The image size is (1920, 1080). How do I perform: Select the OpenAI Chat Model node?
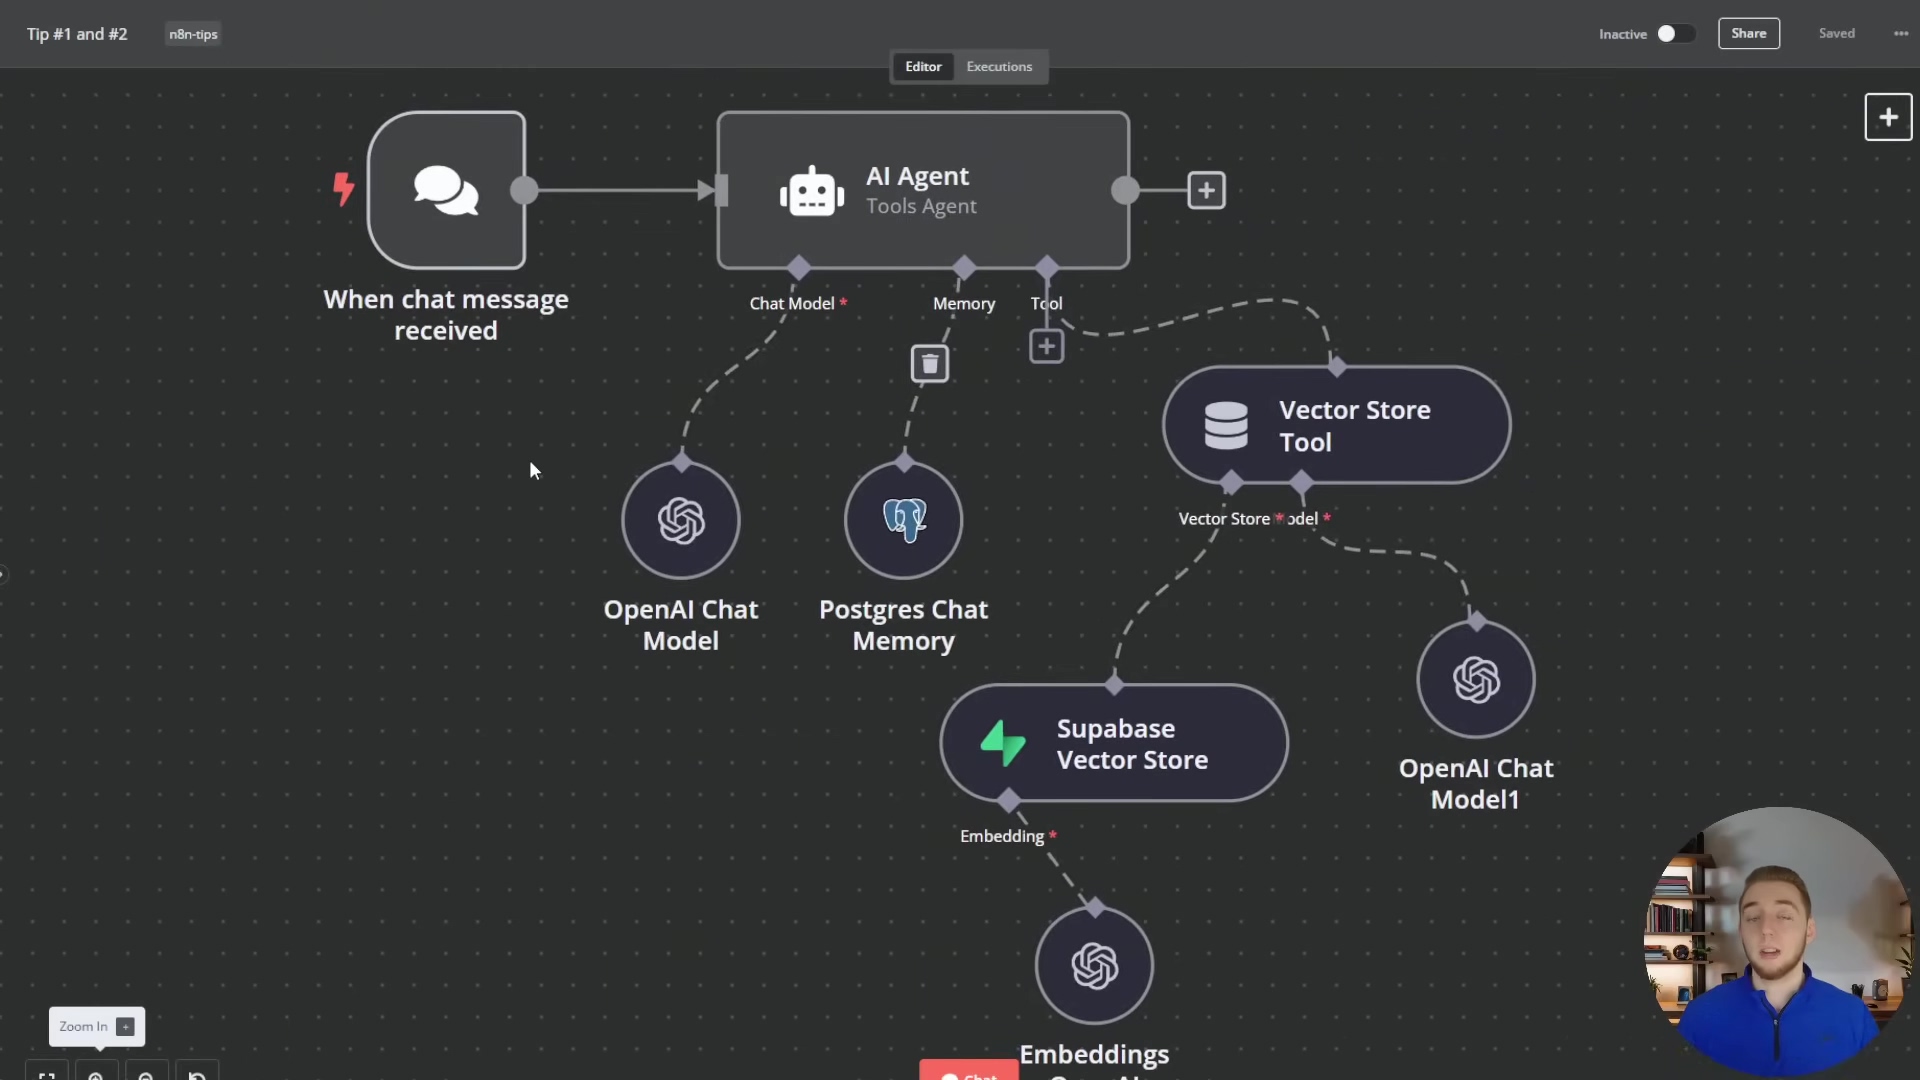pyautogui.click(x=681, y=520)
